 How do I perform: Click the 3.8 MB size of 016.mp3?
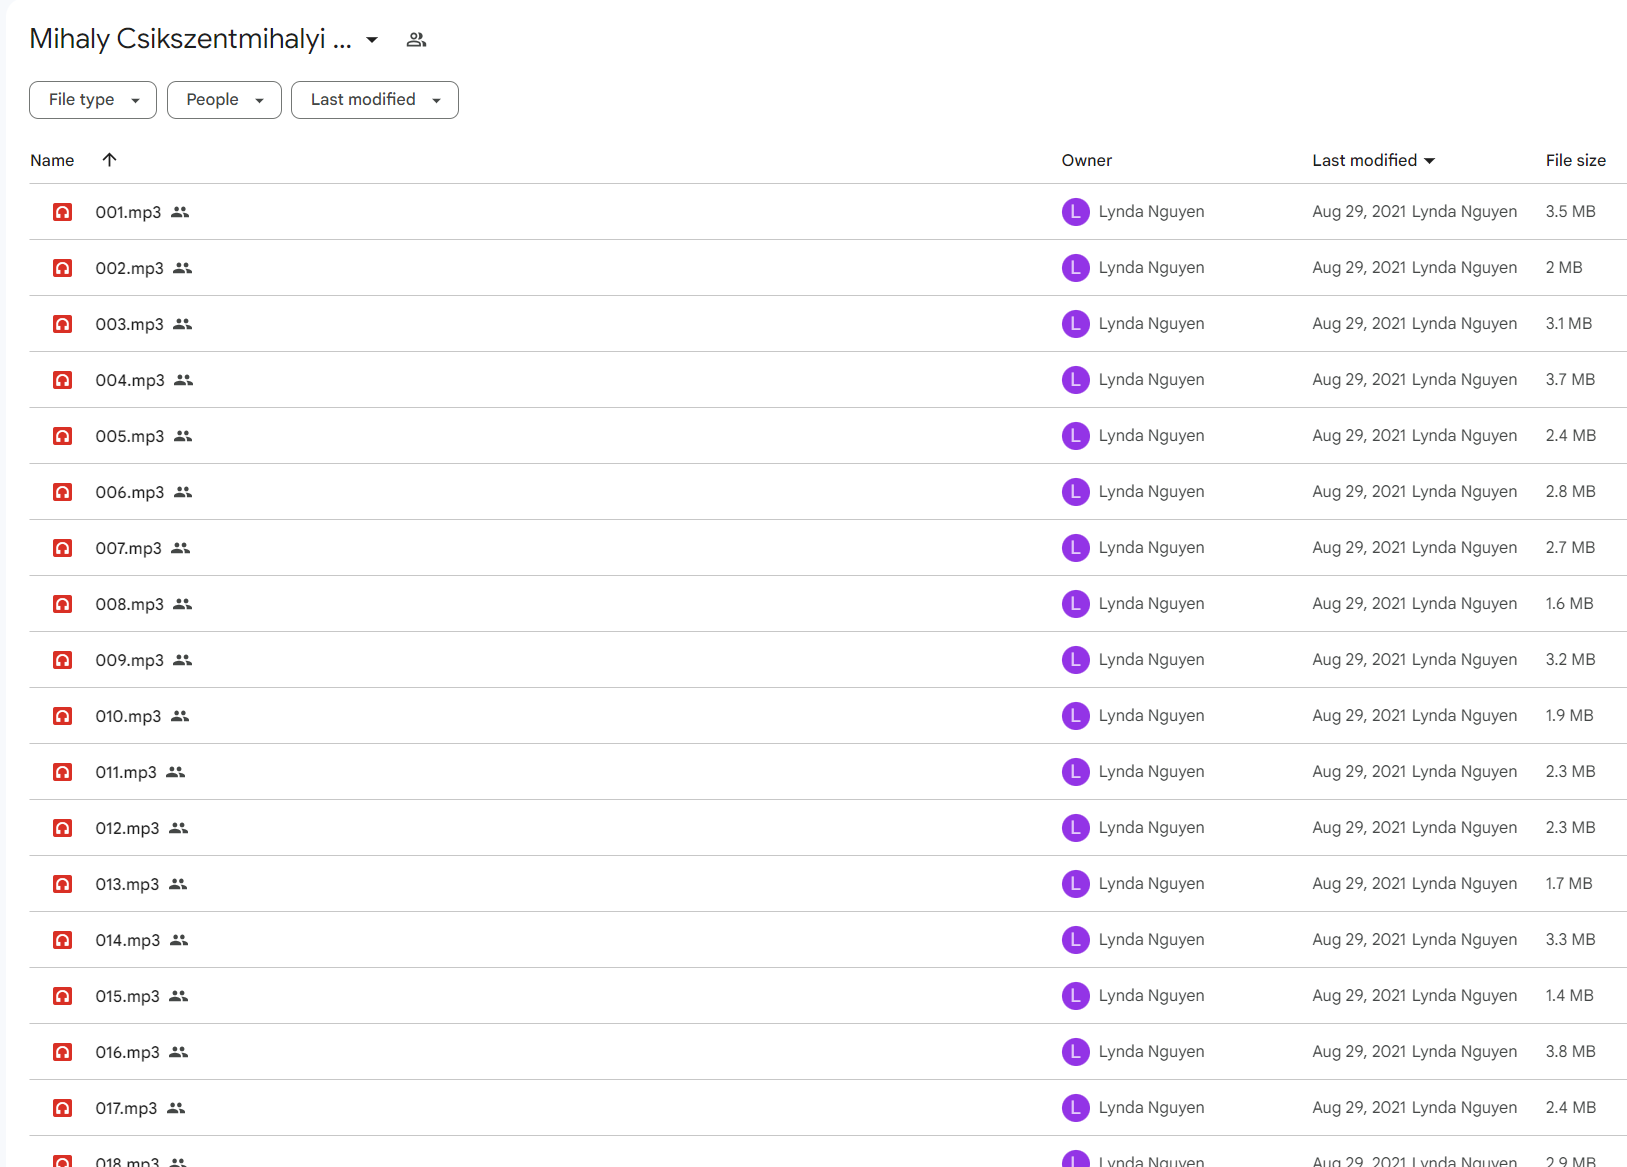[x=1570, y=1052]
